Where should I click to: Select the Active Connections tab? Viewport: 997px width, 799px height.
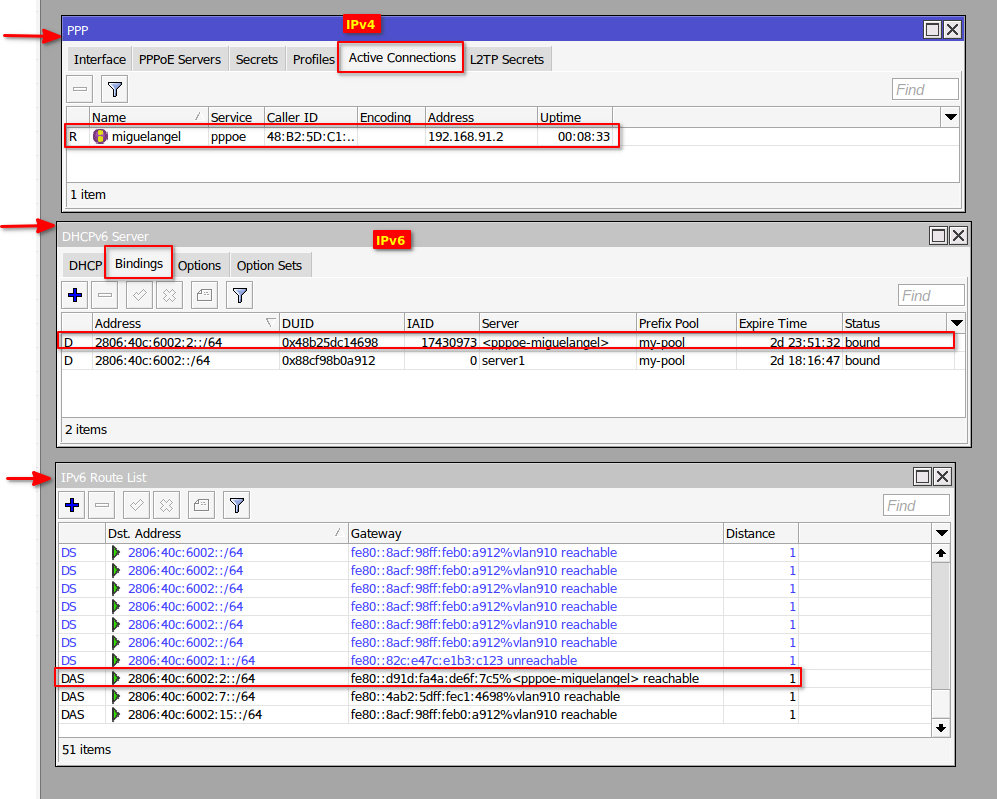tap(402, 57)
